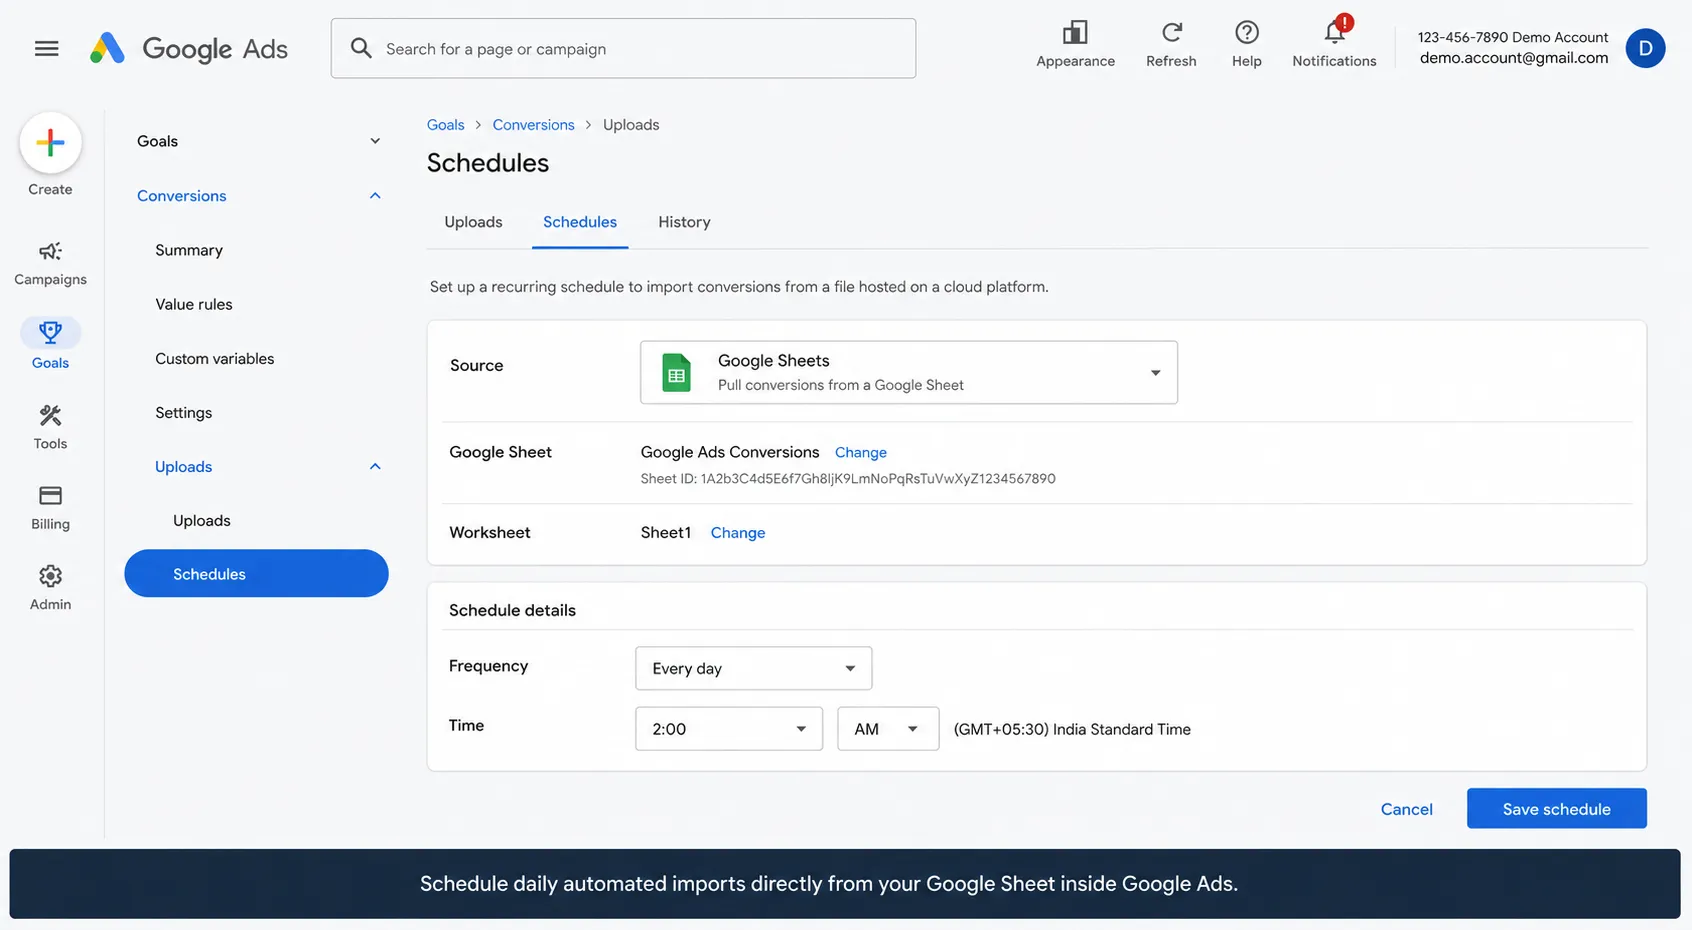Image resolution: width=1692 pixels, height=930 pixels.
Task: Open Appearance settings icon
Action: click(x=1075, y=33)
